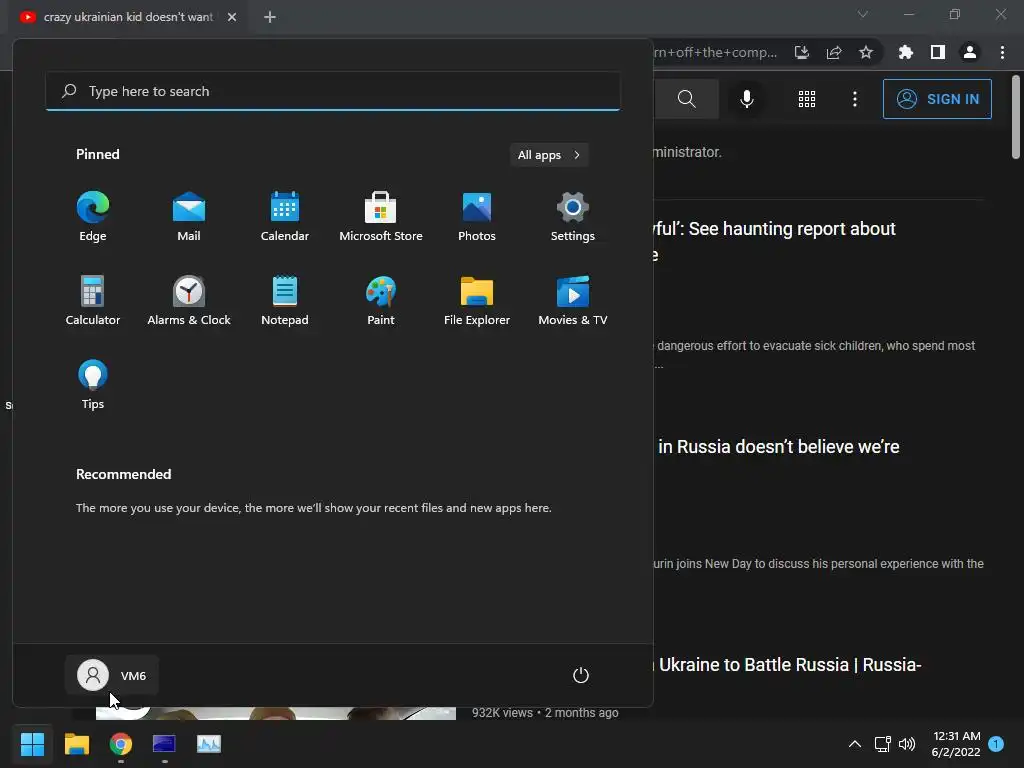Launch Notepad from pinned apps
1024x768 pixels.
point(285,301)
